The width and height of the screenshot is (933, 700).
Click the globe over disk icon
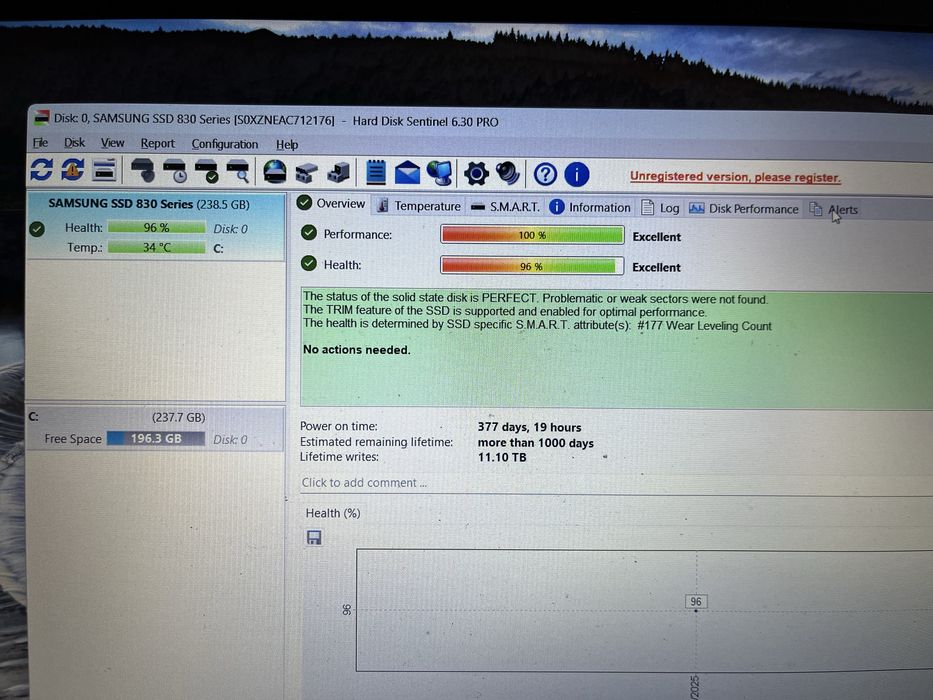point(275,171)
